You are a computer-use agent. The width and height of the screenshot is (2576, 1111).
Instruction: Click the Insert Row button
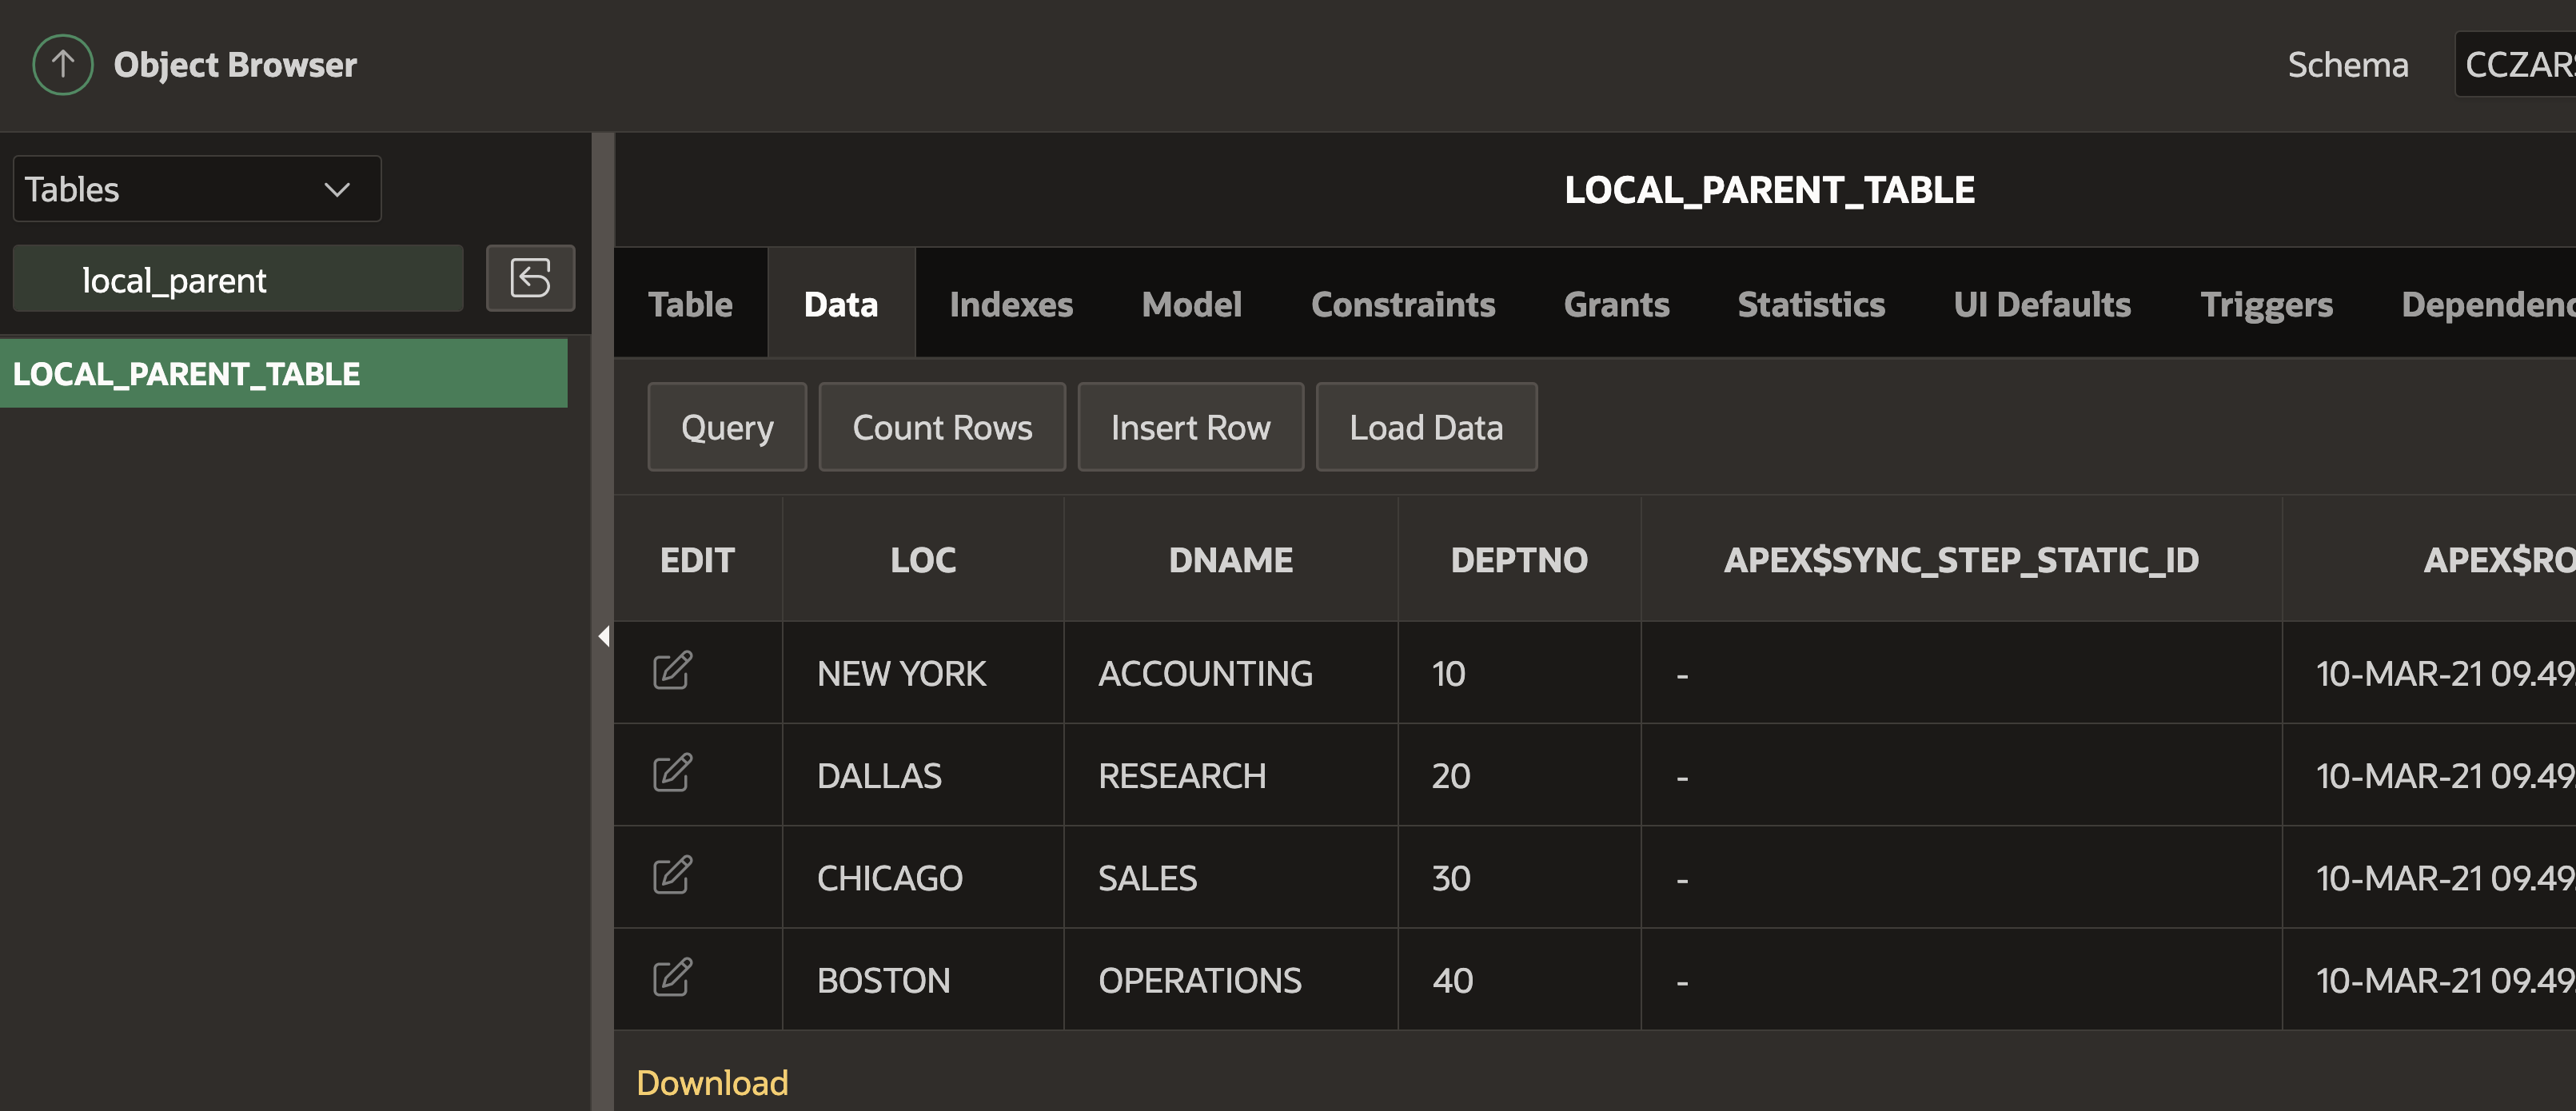[1190, 427]
